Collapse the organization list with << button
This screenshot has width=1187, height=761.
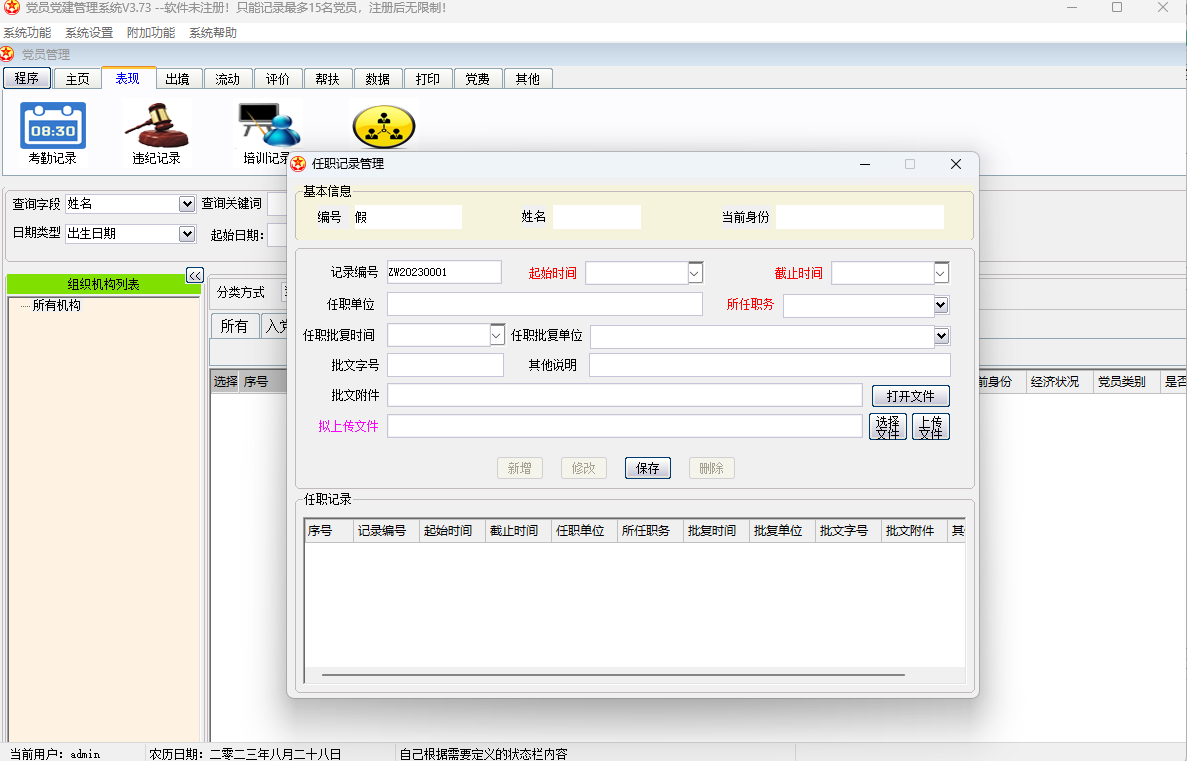pos(195,275)
